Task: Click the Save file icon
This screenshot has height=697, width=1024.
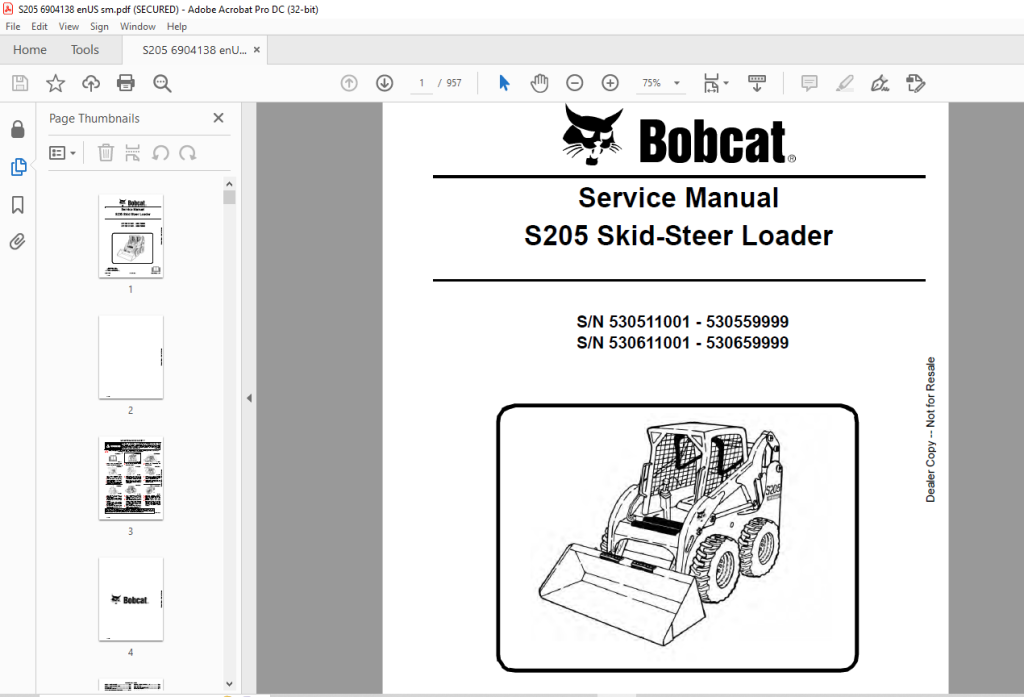Action: pos(20,83)
